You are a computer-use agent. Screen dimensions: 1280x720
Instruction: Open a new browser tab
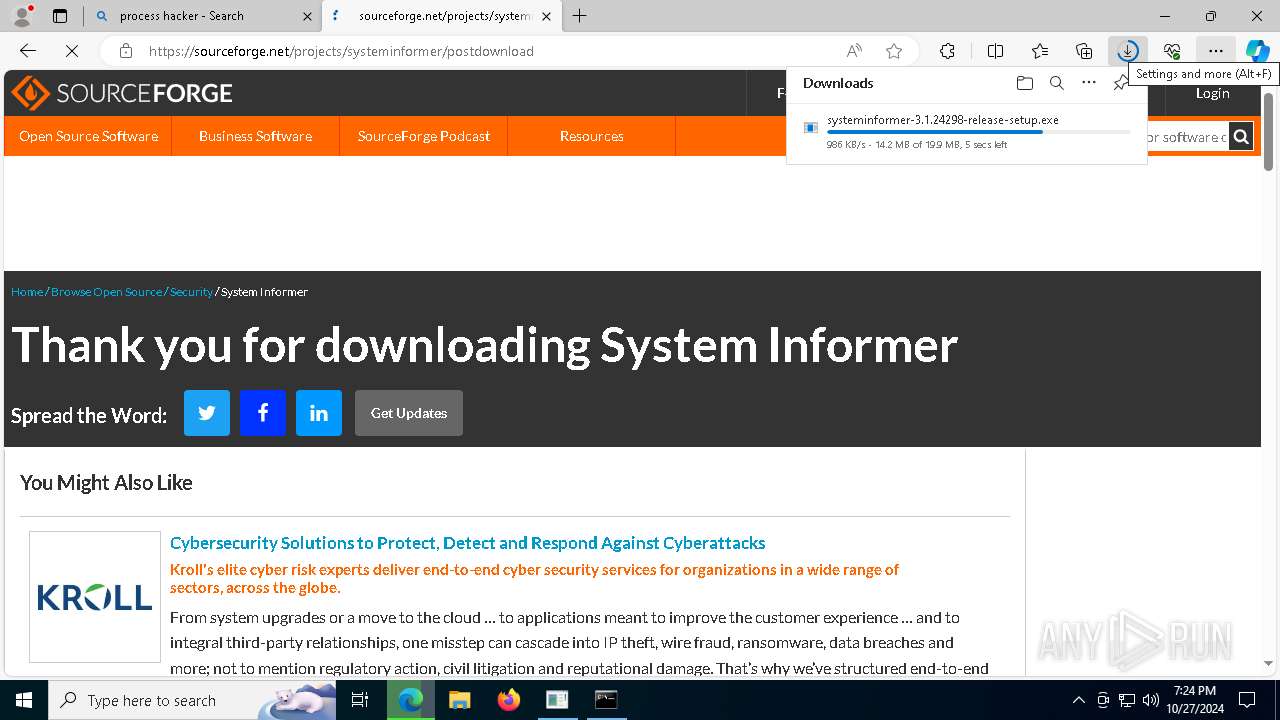579,16
